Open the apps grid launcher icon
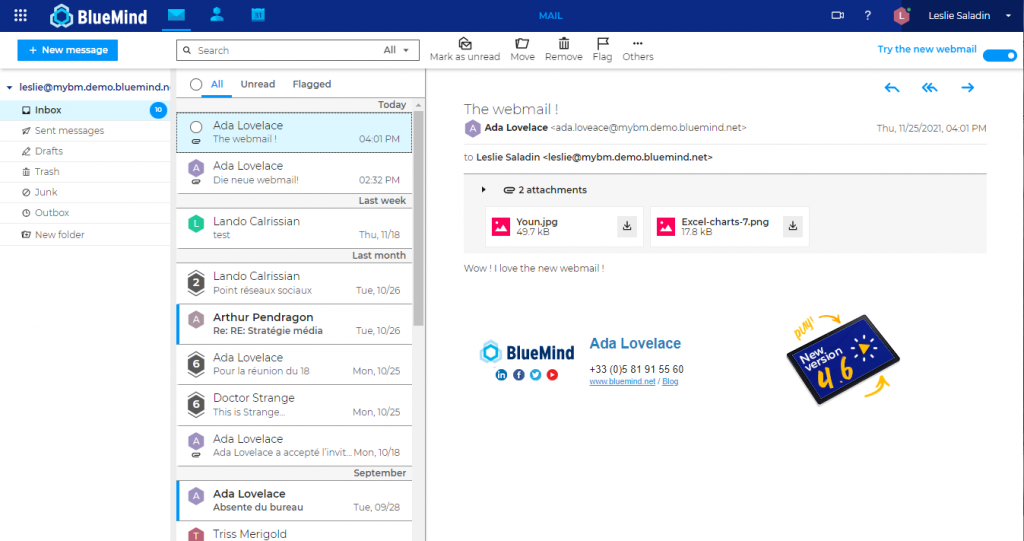 pos(20,15)
